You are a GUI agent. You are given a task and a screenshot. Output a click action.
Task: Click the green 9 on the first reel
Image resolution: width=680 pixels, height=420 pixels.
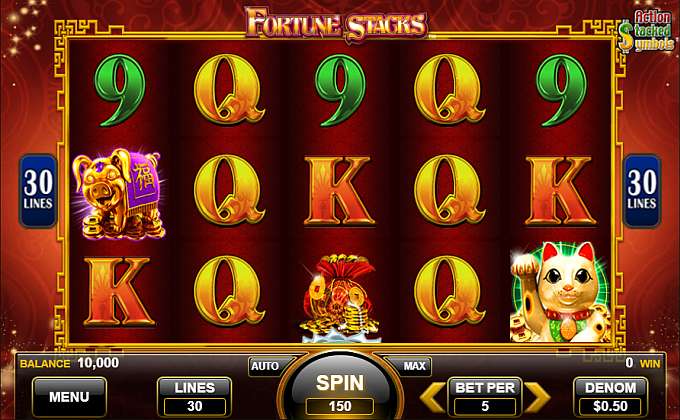click(120, 90)
